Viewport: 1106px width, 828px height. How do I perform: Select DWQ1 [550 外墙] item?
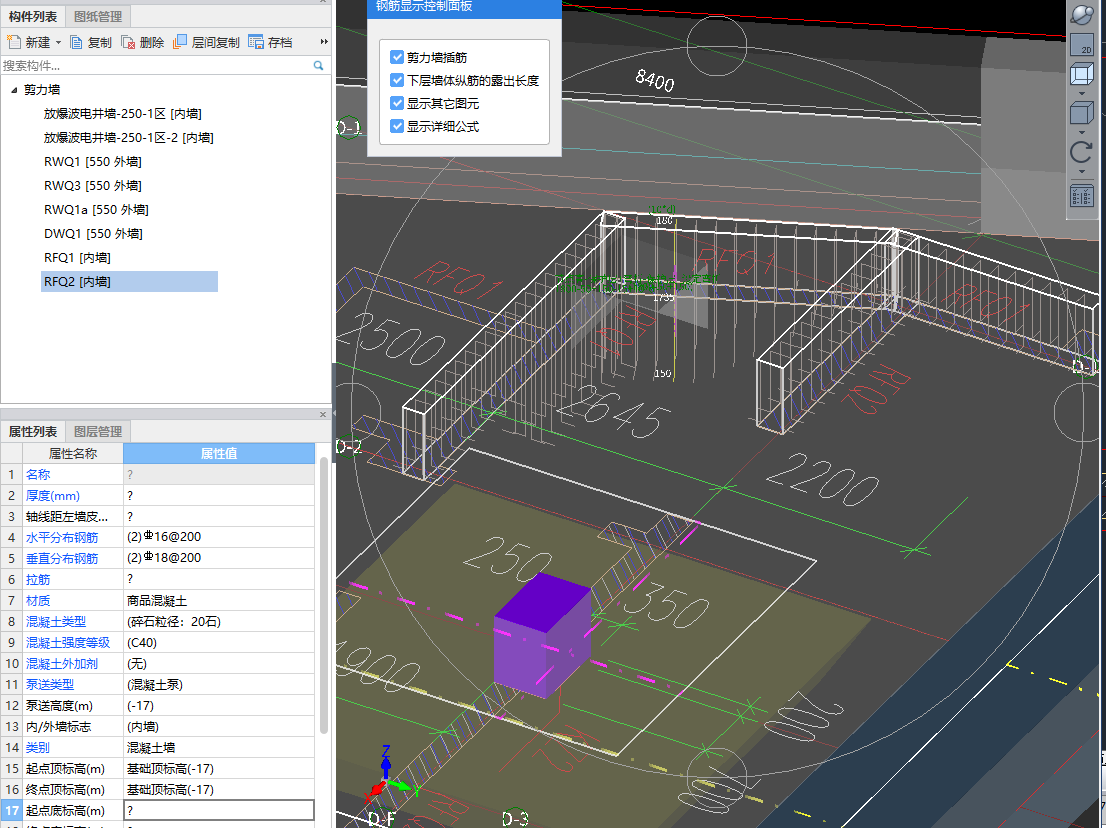(x=93, y=233)
